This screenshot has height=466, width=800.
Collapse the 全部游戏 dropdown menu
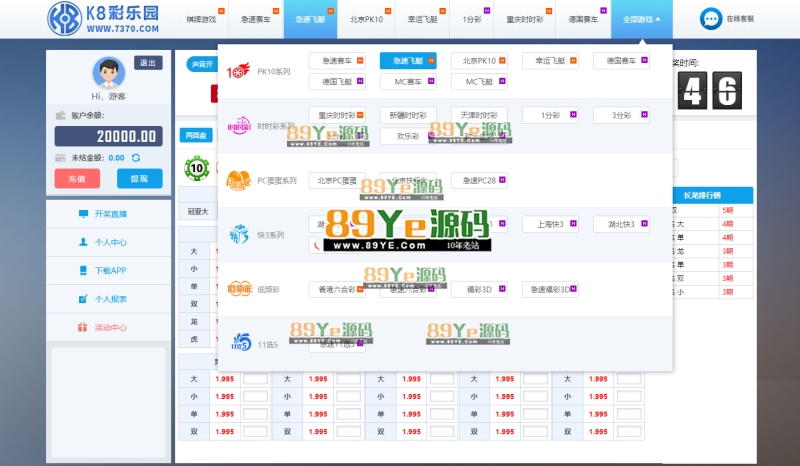(x=641, y=19)
